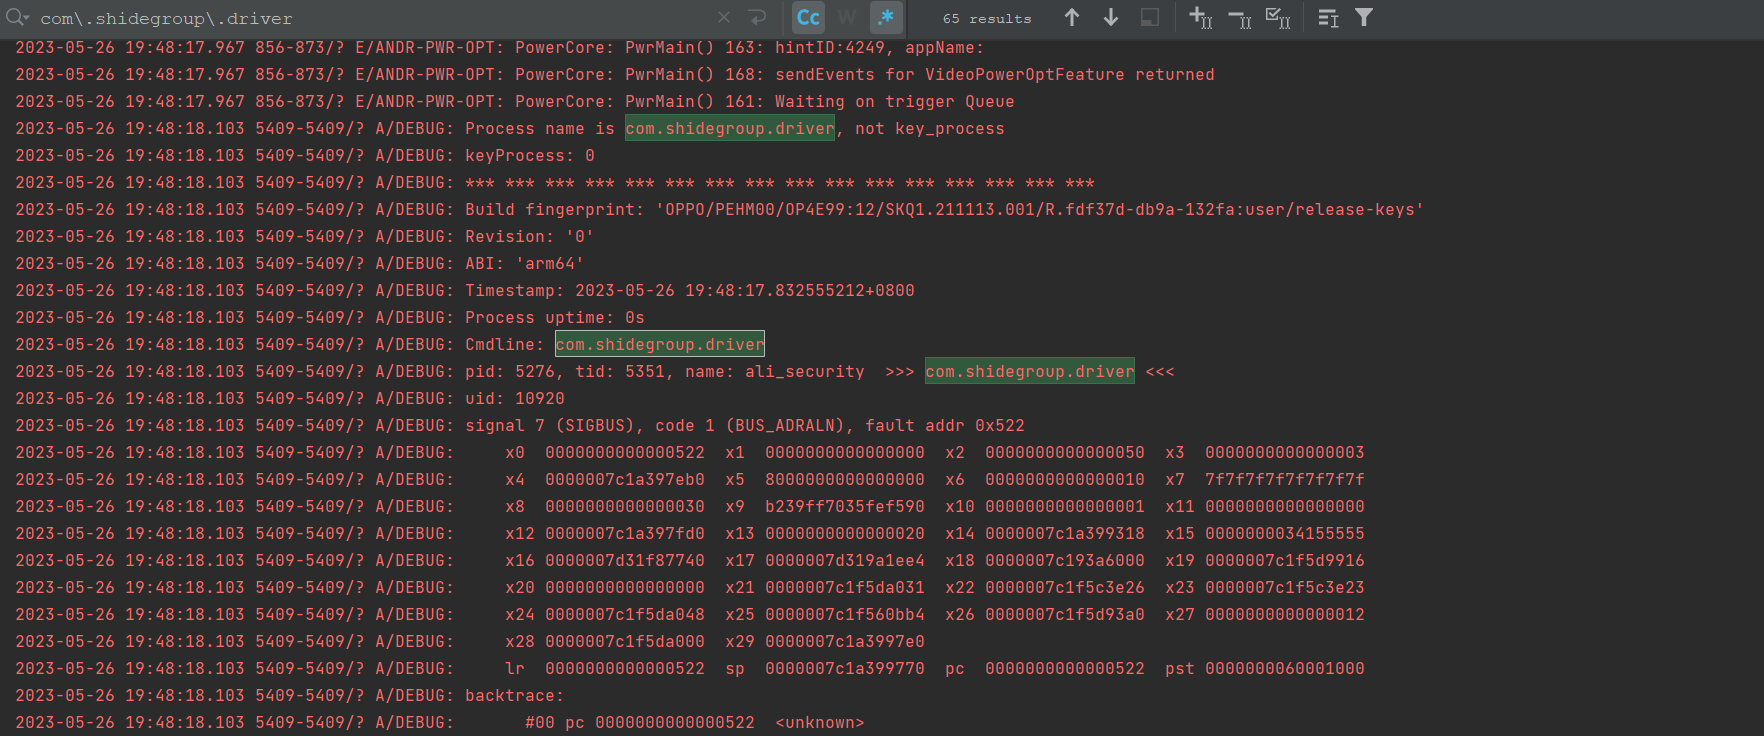Open search history via magnifier icon

tap(18, 18)
